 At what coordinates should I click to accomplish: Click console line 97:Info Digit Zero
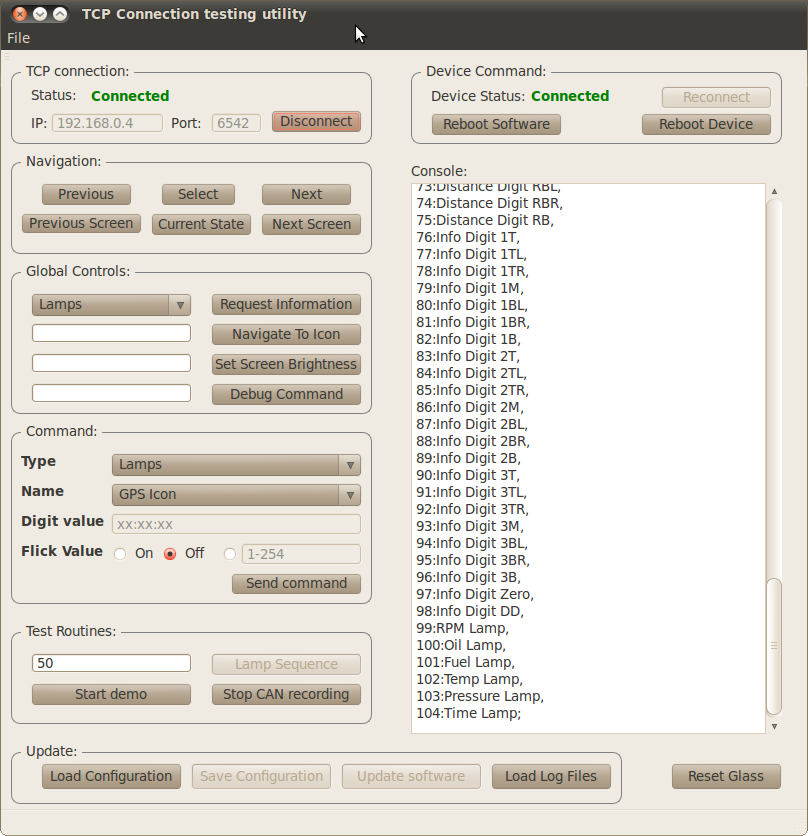[475, 594]
